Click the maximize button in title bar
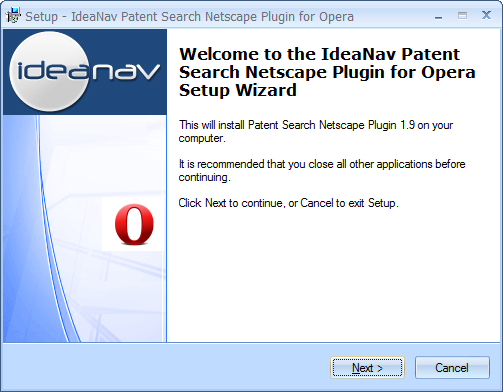 462,16
